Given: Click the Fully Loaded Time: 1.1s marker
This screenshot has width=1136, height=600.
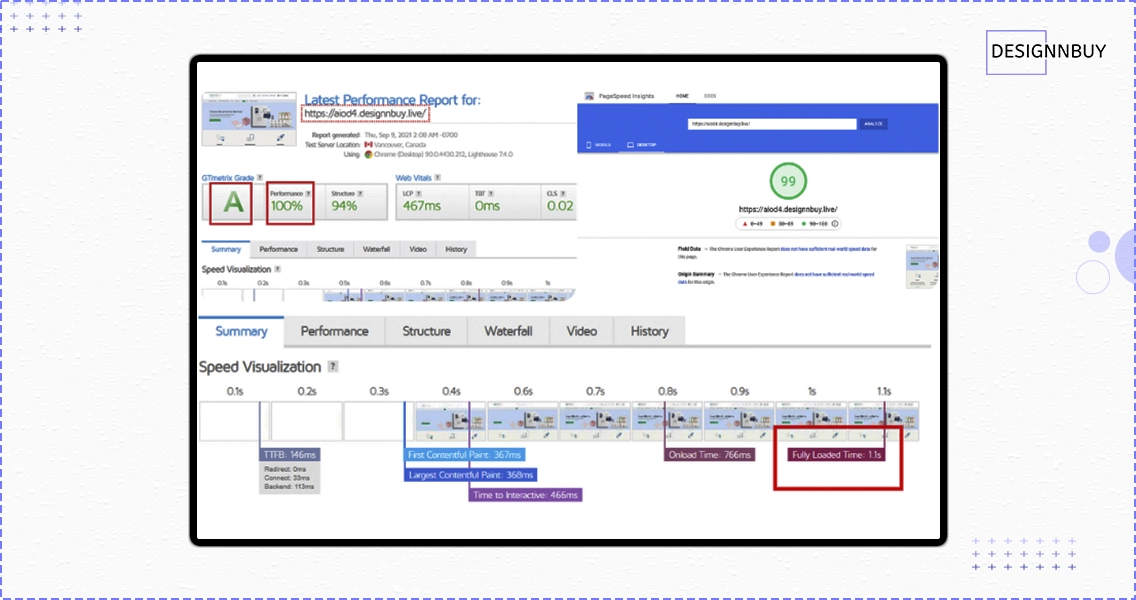Looking at the screenshot, I should tap(837, 454).
